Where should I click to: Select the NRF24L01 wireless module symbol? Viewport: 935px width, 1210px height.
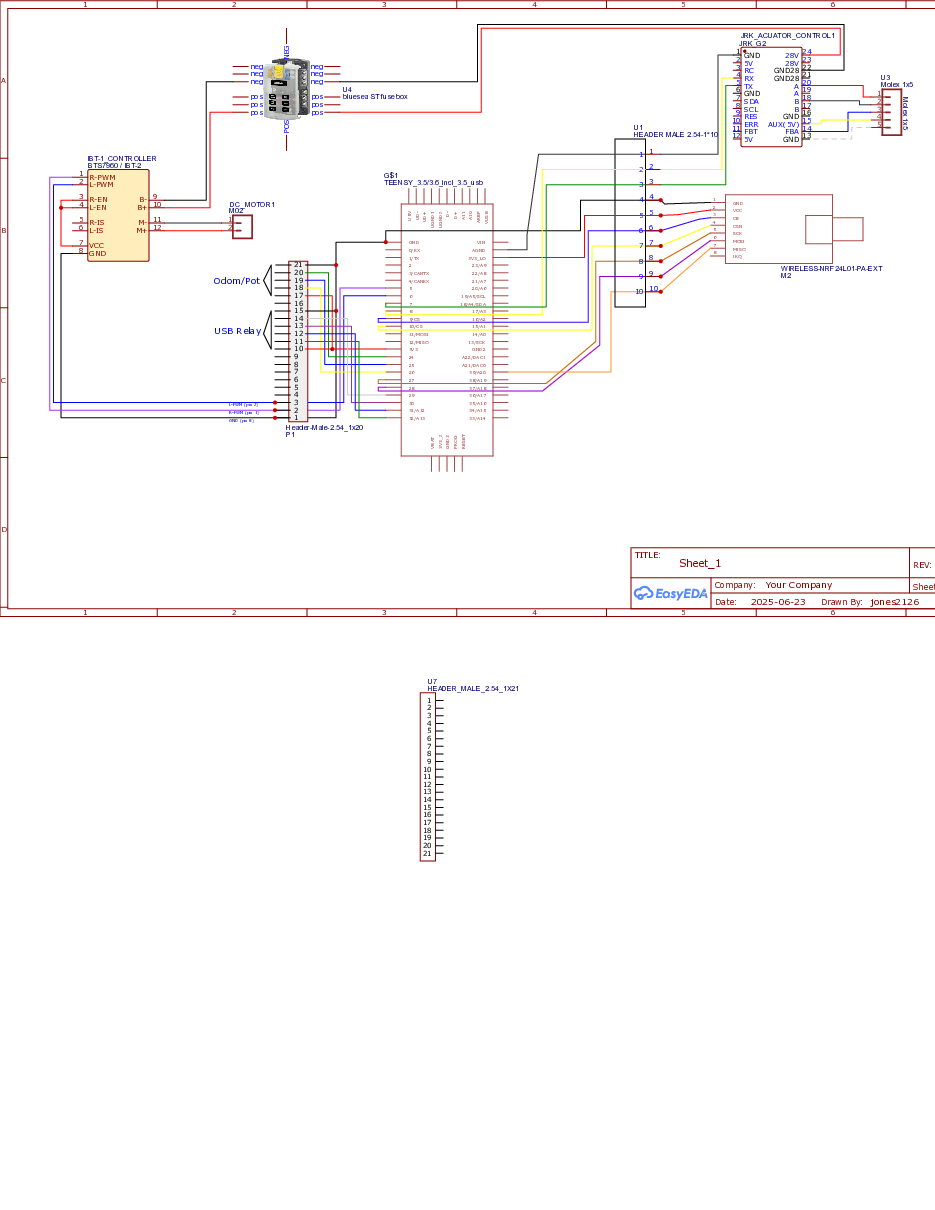pos(778,229)
